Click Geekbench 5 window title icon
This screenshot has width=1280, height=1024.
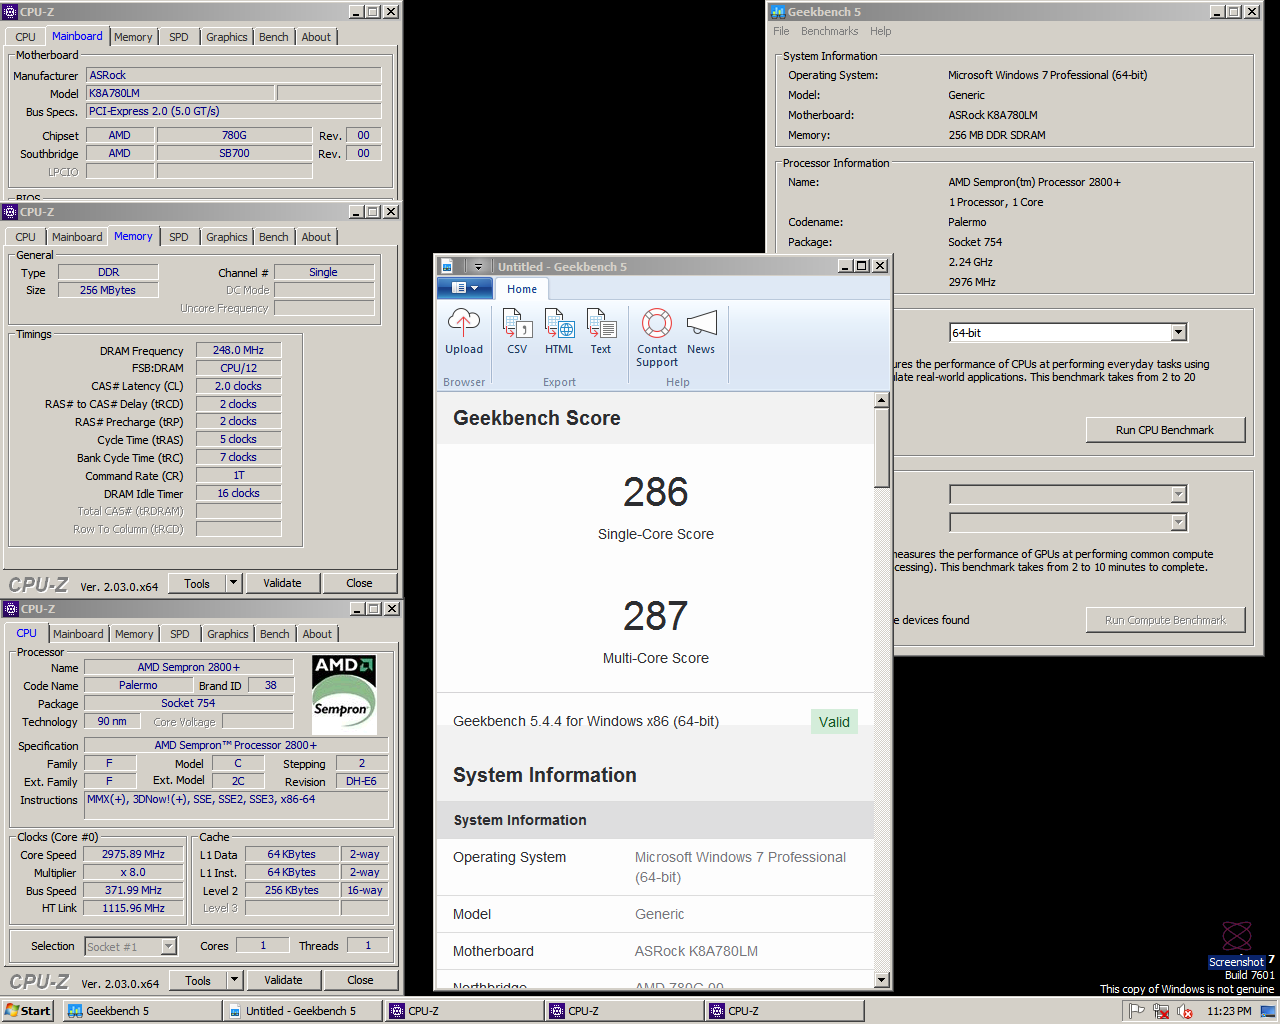[777, 12]
